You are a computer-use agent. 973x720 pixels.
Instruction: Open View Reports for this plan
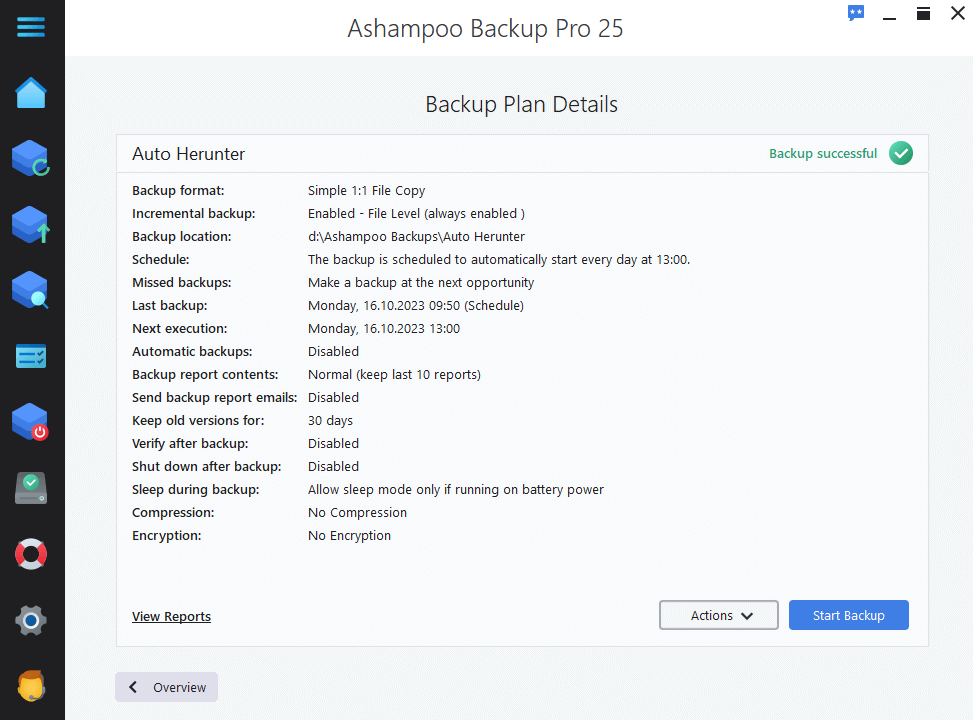171,616
